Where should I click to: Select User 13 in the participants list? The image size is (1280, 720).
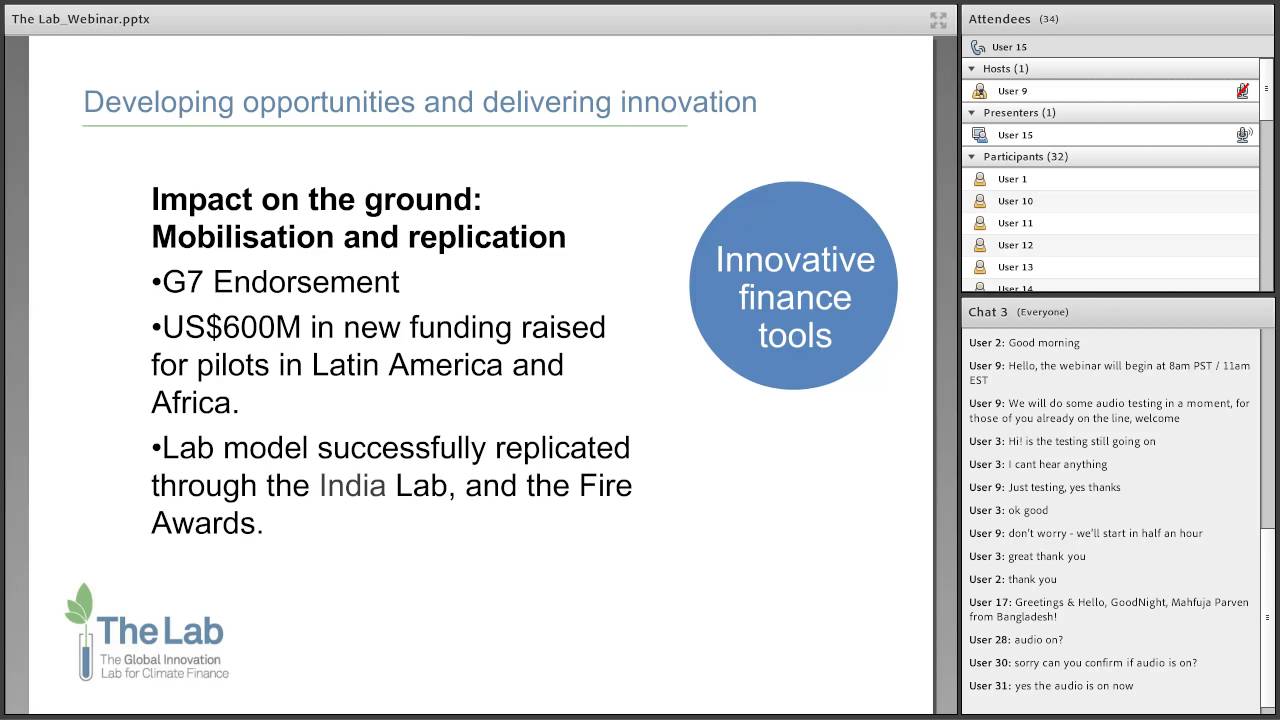[1110, 267]
